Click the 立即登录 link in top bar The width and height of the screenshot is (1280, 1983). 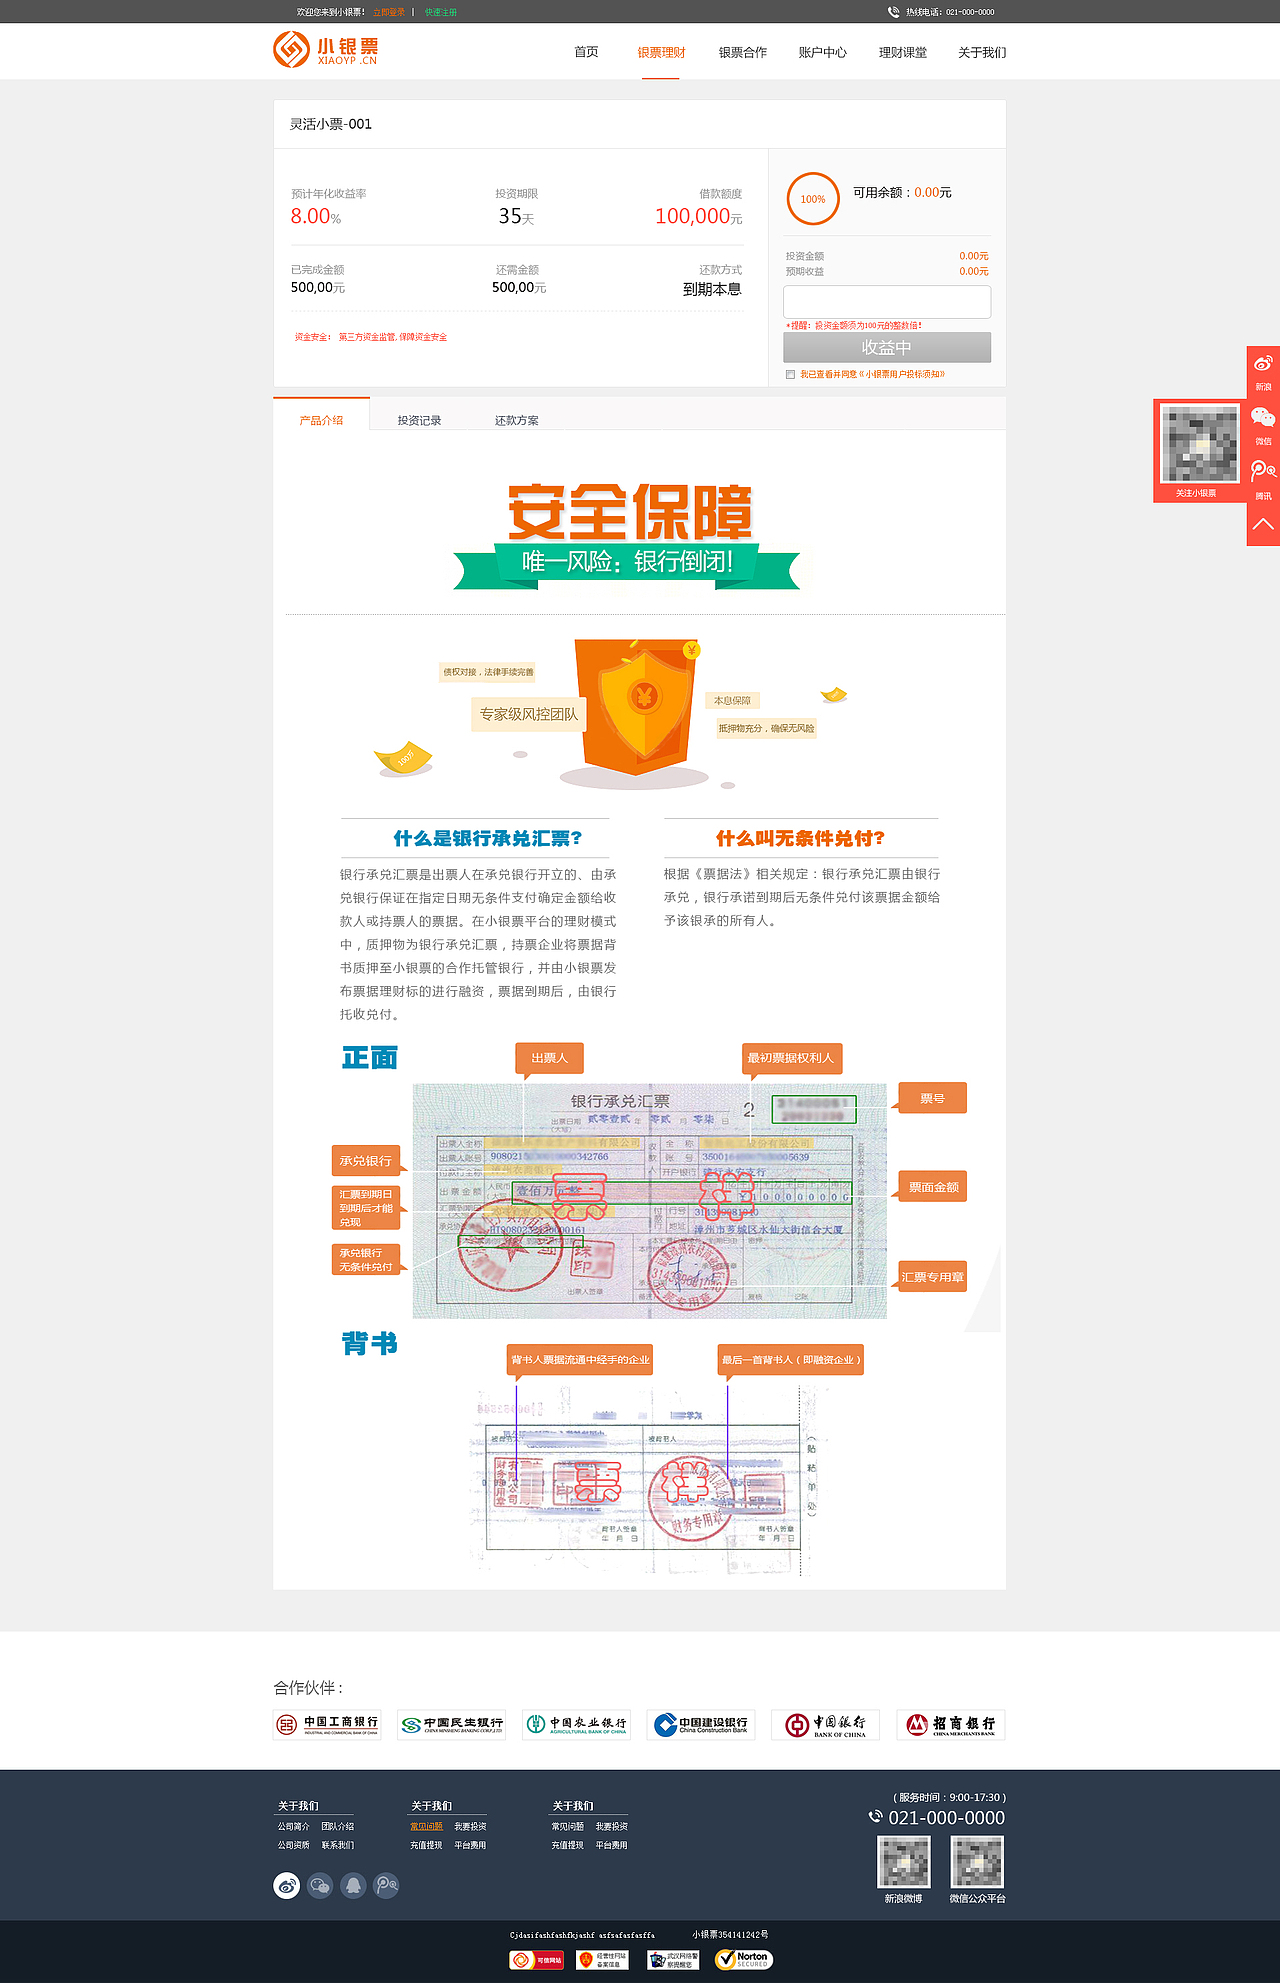point(389,12)
